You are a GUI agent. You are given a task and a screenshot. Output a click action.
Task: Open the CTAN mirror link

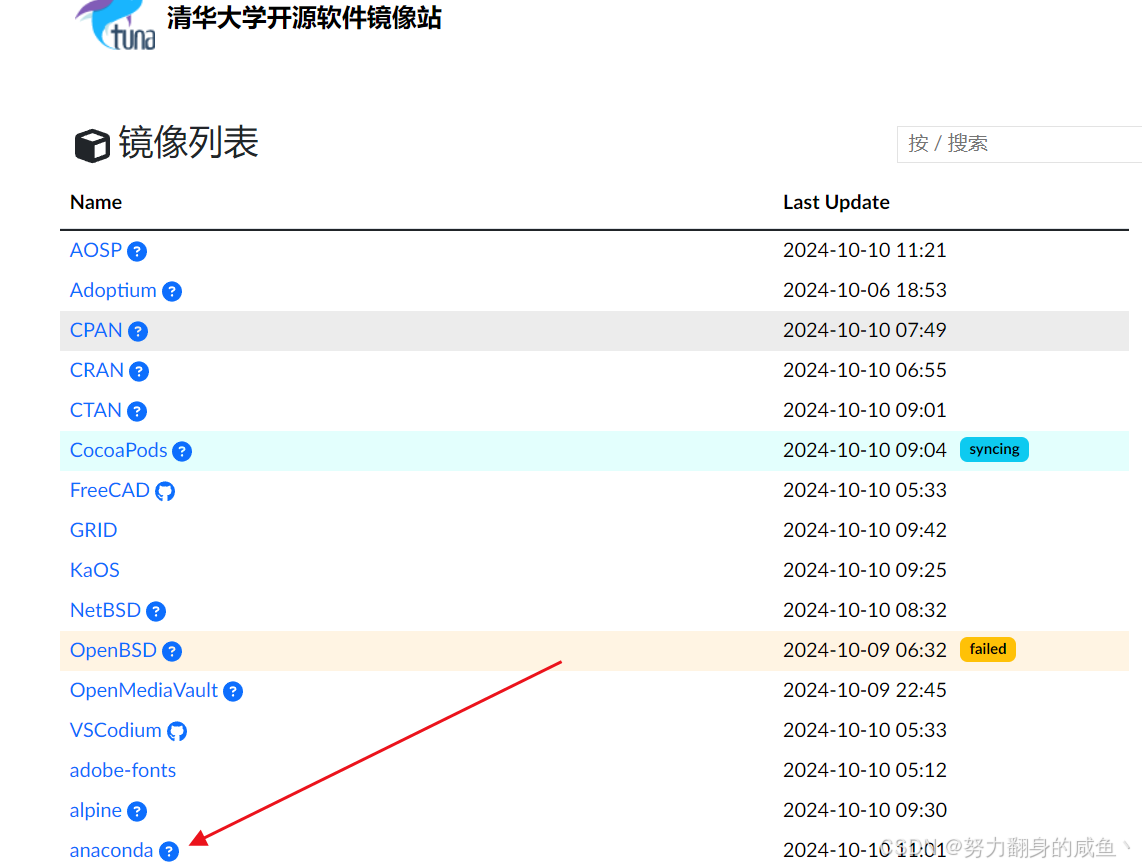(95, 410)
